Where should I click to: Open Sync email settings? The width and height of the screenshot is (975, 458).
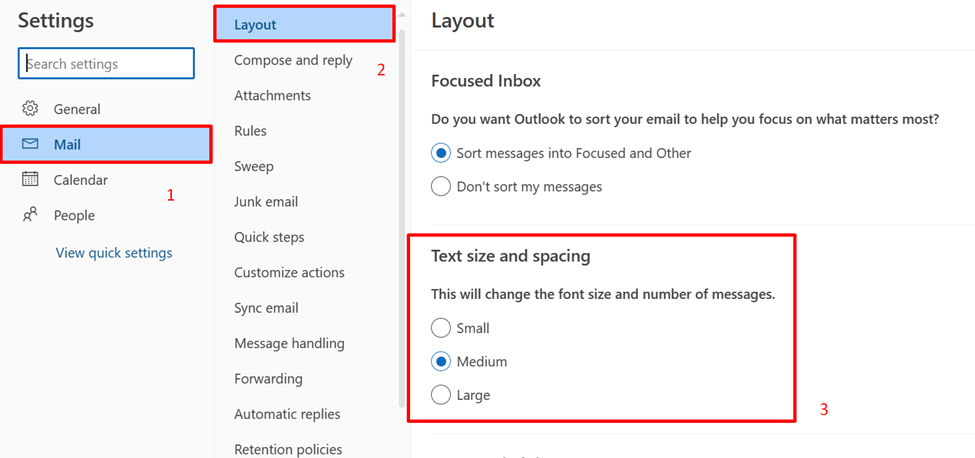[x=266, y=308]
